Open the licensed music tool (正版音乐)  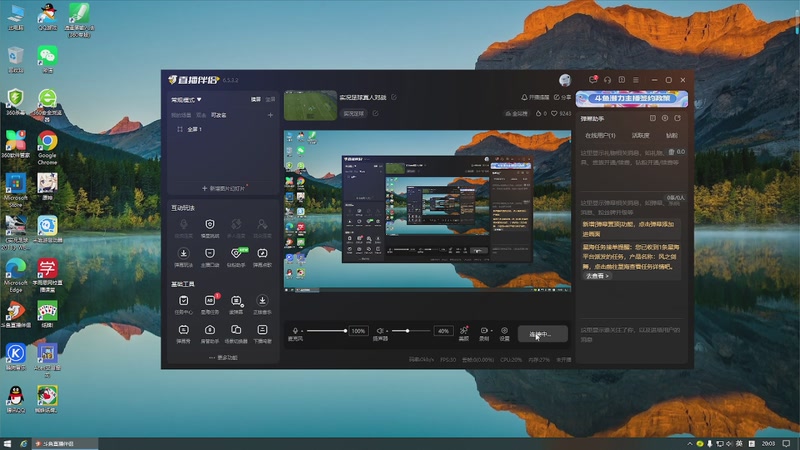[x=262, y=304]
